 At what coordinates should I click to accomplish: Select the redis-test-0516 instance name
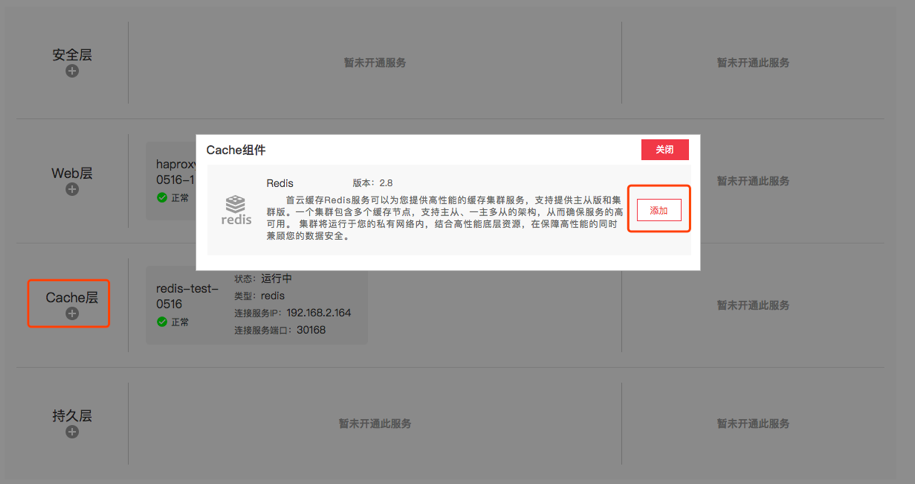[187, 296]
